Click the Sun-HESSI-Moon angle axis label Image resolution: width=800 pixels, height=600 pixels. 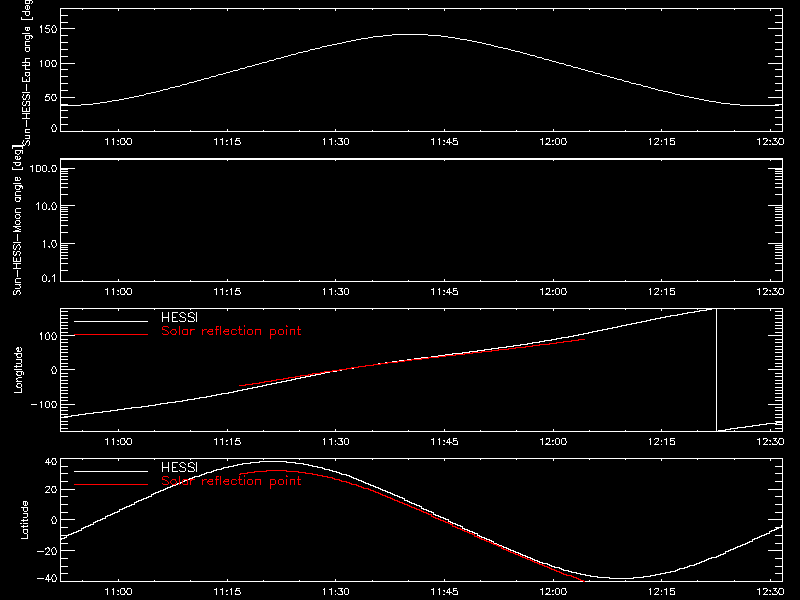pyautogui.click(x=17, y=220)
